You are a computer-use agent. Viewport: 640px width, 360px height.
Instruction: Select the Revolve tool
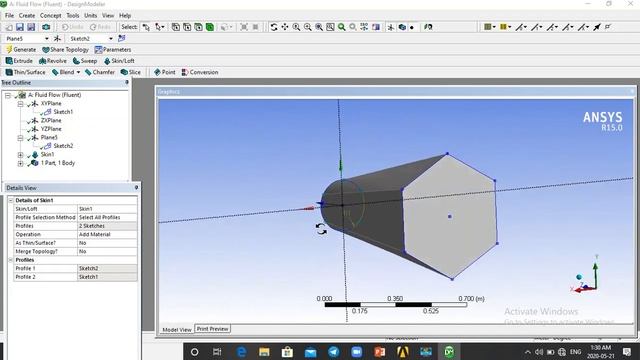(53, 61)
